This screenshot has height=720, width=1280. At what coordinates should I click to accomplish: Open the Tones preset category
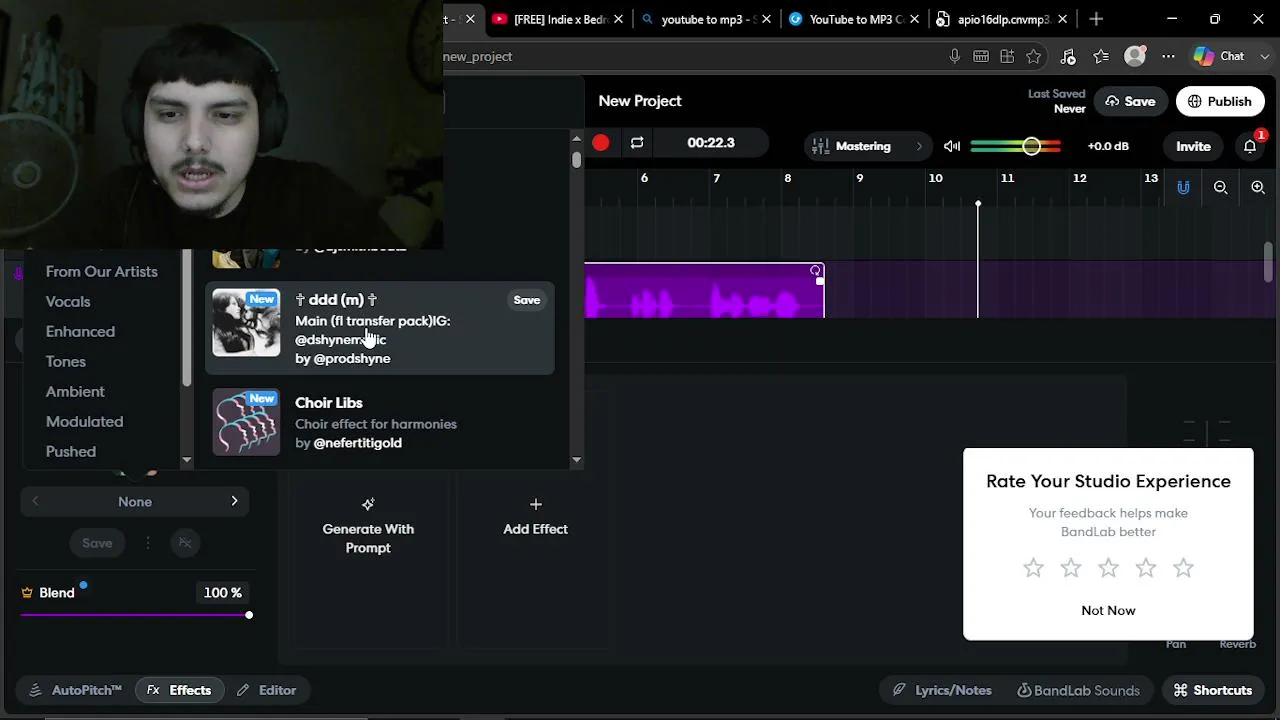click(x=66, y=361)
